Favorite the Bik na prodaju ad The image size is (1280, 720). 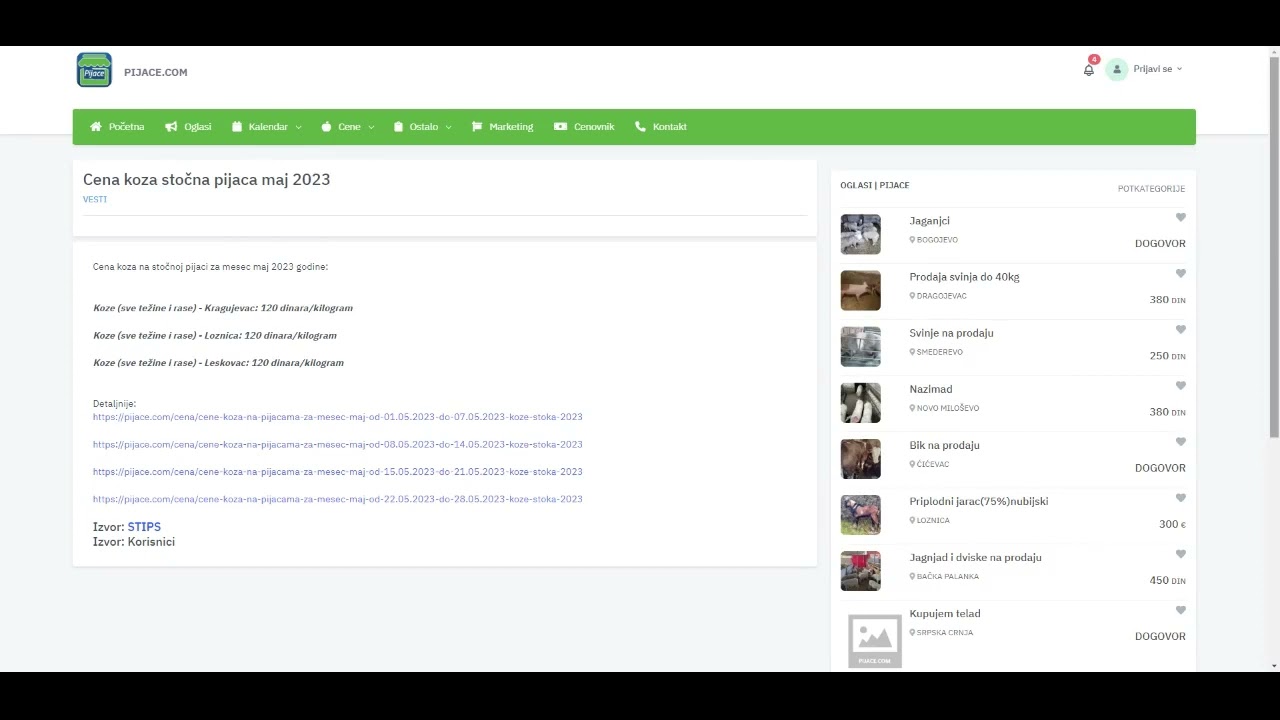click(1180, 441)
